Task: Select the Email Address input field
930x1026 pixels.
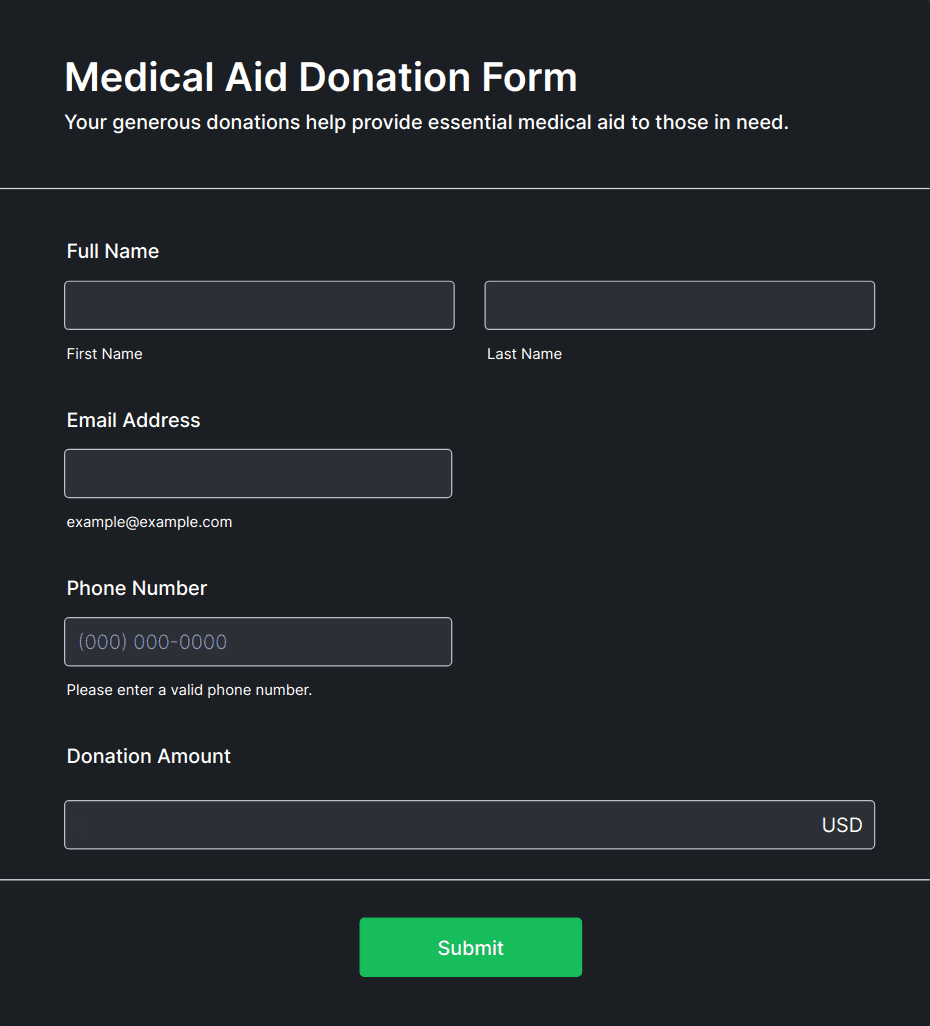Action: (x=258, y=473)
